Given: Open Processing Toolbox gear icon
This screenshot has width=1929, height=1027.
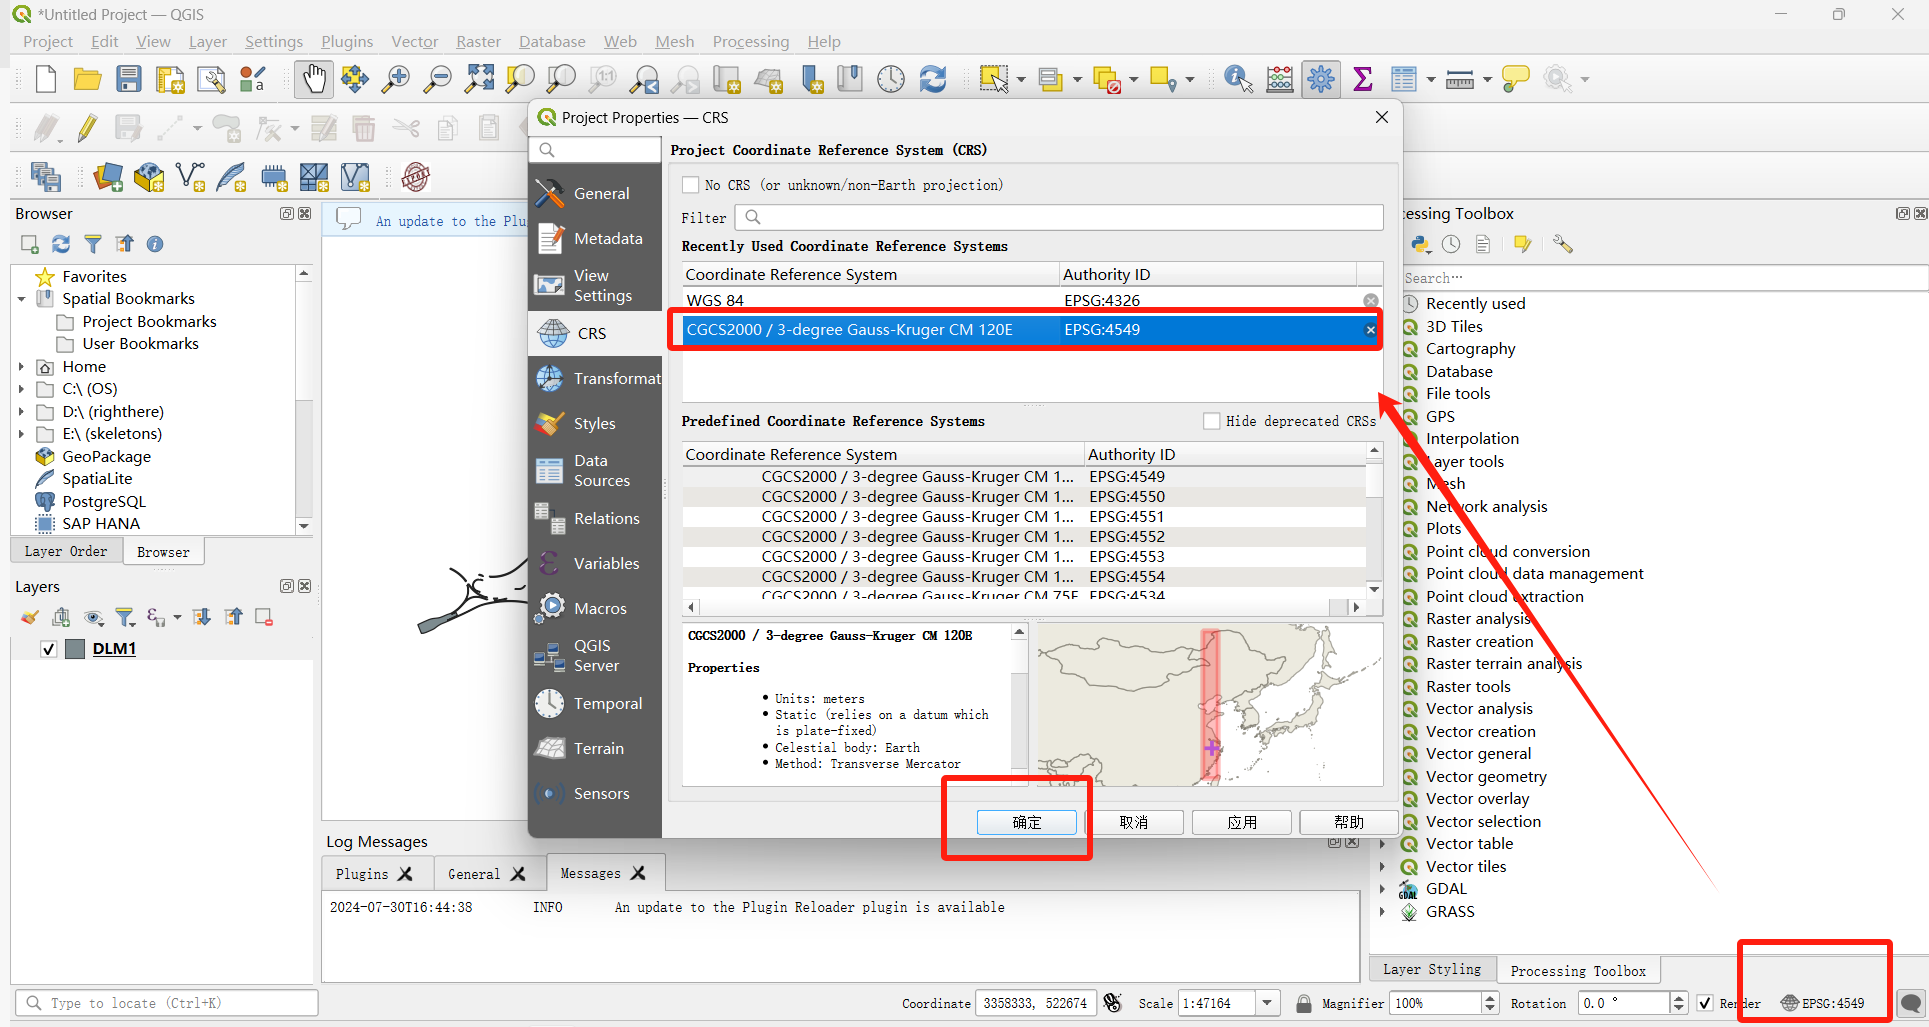Looking at the screenshot, I should [x=1320, y=79].
